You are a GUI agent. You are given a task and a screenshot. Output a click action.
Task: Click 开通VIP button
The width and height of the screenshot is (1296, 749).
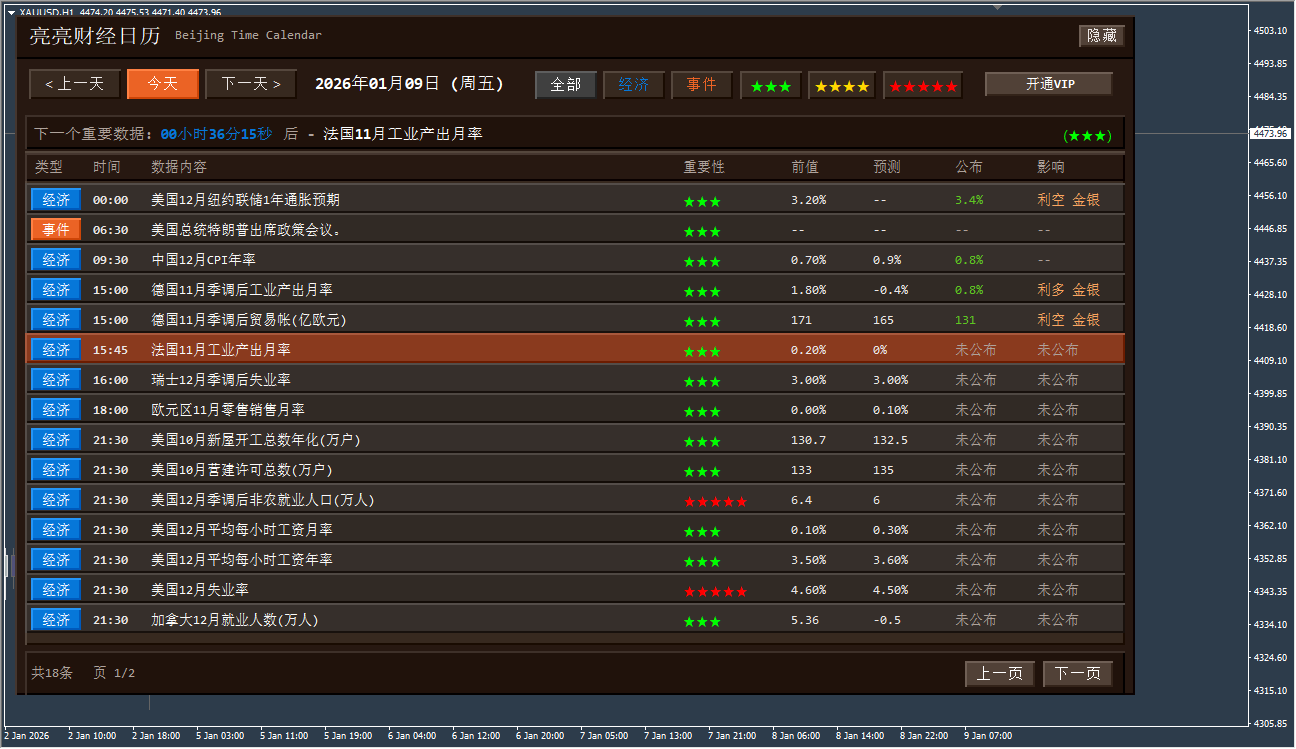1048,84
